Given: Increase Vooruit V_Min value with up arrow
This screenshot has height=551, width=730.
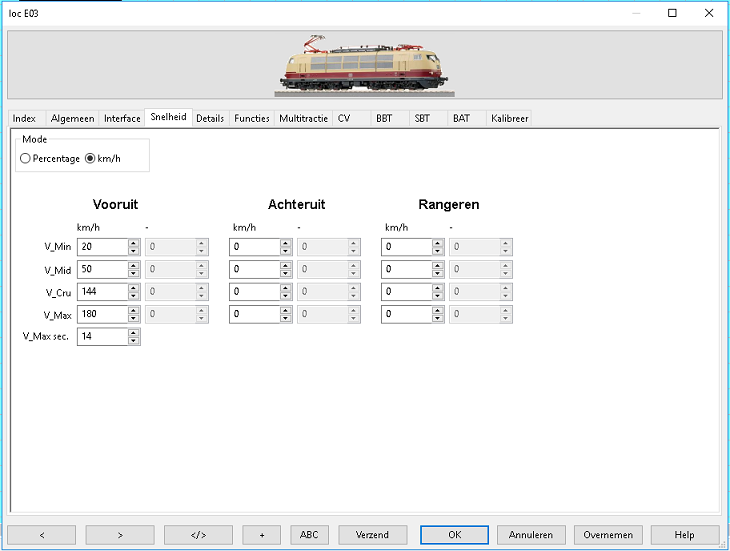Looking at the screenshot, I should coord(134,243).
